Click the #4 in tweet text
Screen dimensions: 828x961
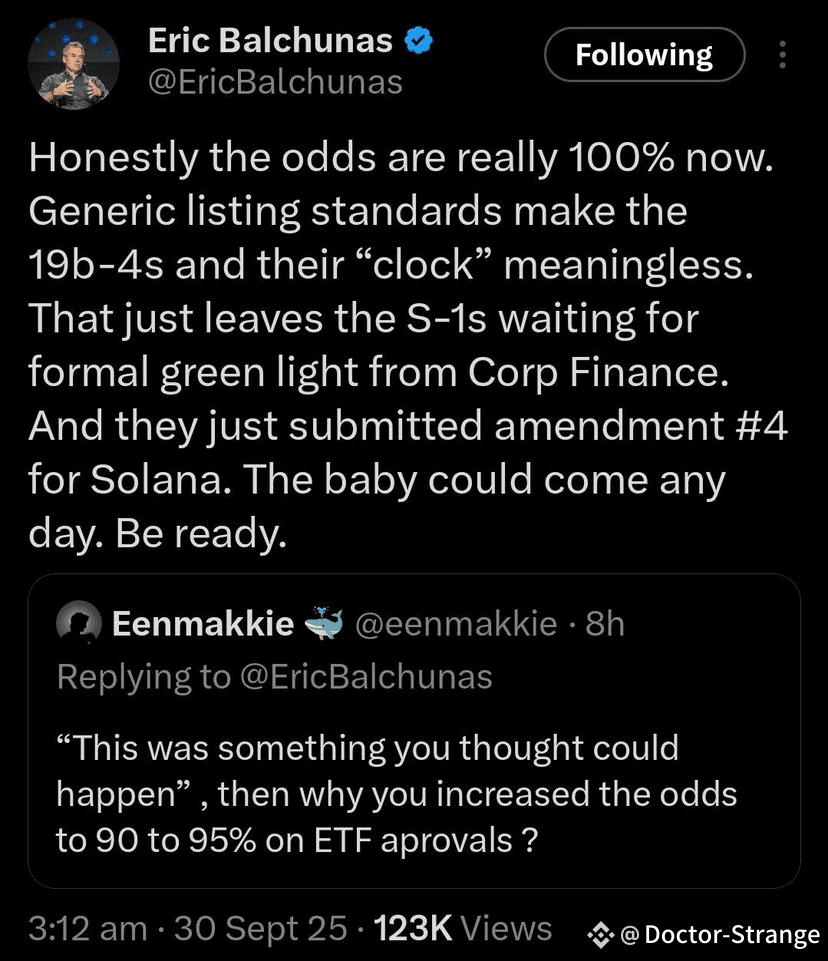pyautogui.click(x=760, y=427)
